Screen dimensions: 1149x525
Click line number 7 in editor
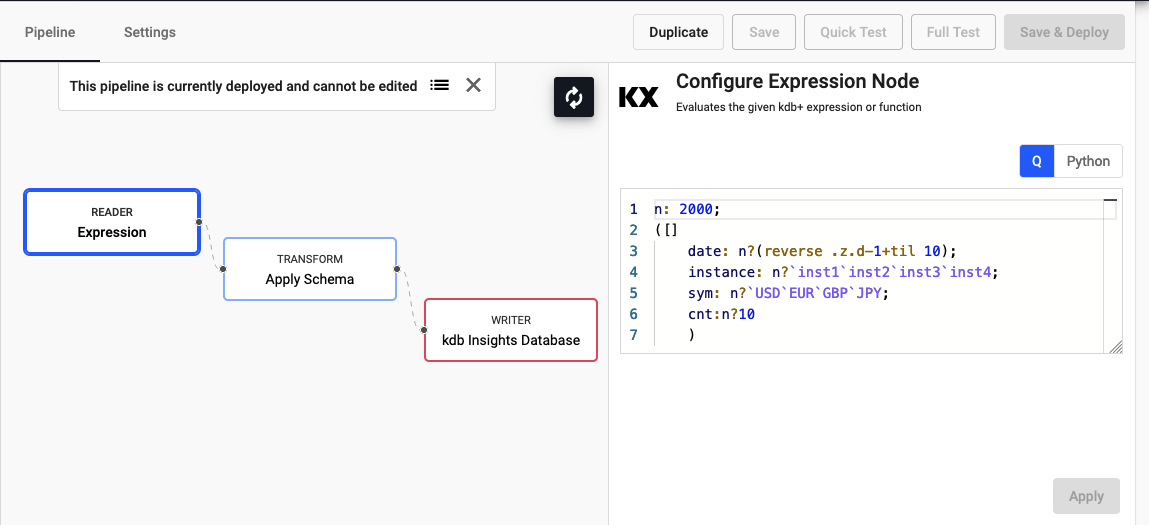click(634, 335)
